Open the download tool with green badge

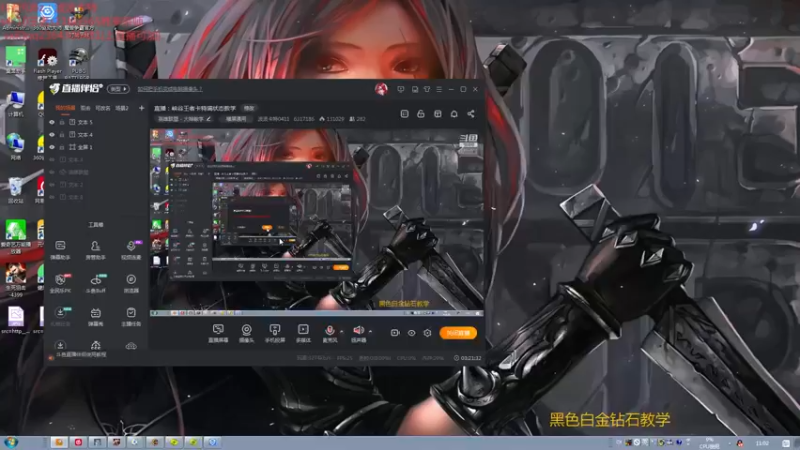click(60, 316)
